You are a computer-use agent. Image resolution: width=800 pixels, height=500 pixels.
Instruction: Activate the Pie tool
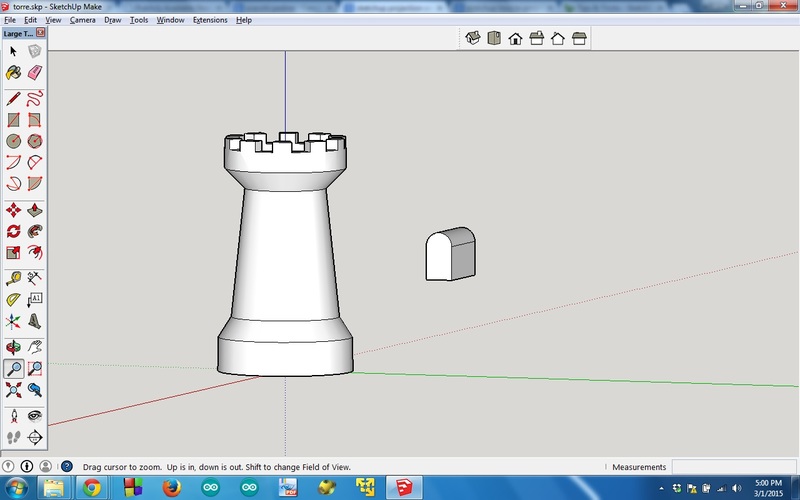(x=34, y=183)
